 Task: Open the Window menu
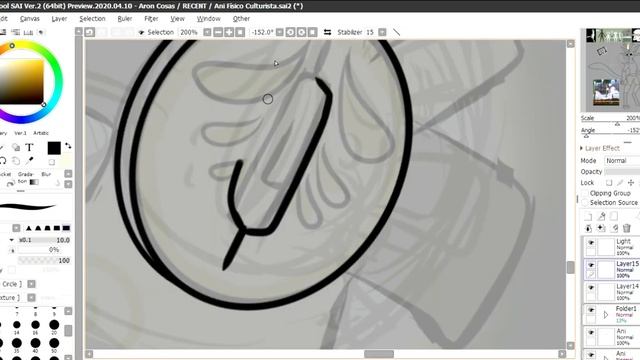[x=209, y=19]
